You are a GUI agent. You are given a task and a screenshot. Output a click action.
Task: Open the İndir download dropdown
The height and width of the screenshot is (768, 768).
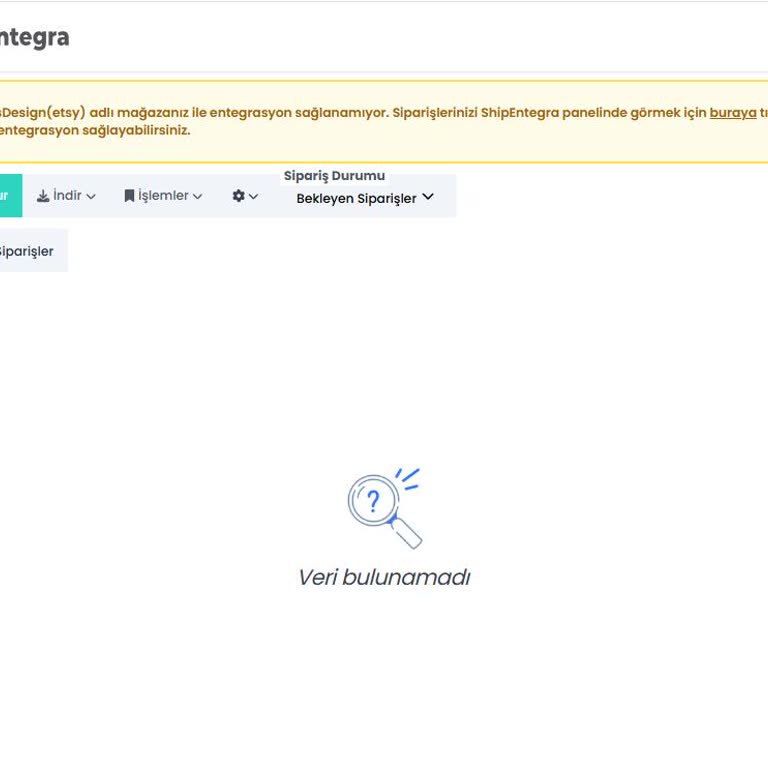[66, 195]
